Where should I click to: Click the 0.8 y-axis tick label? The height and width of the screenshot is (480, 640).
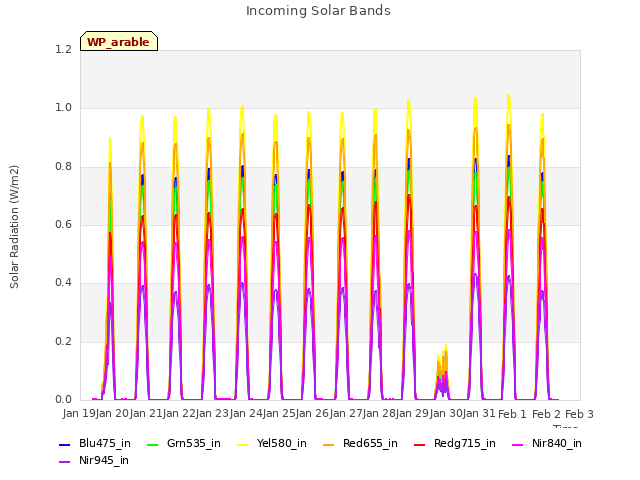point(63,167)
